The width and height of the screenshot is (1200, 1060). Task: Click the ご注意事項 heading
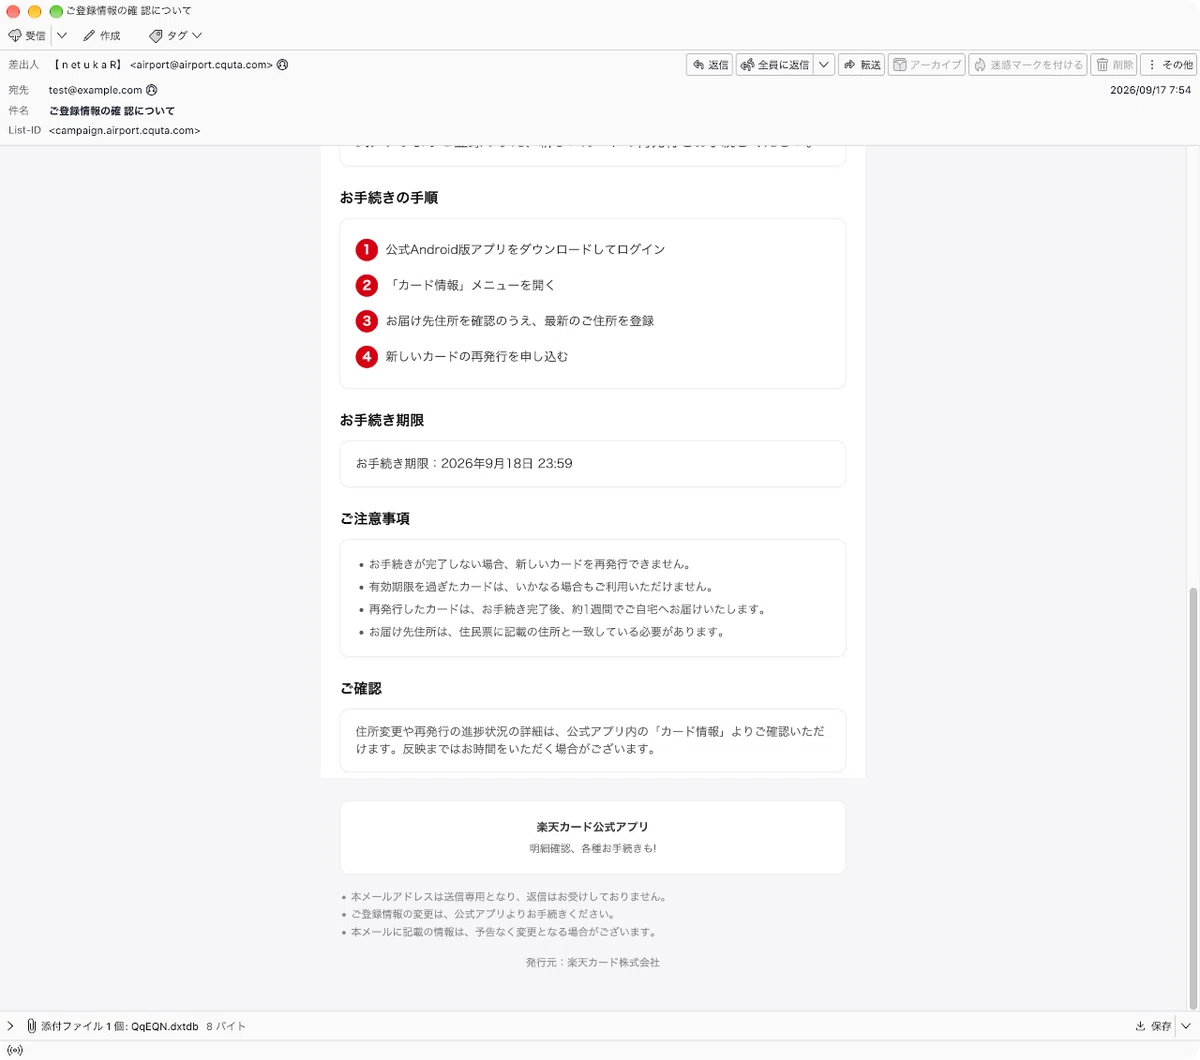coord(375,519)
